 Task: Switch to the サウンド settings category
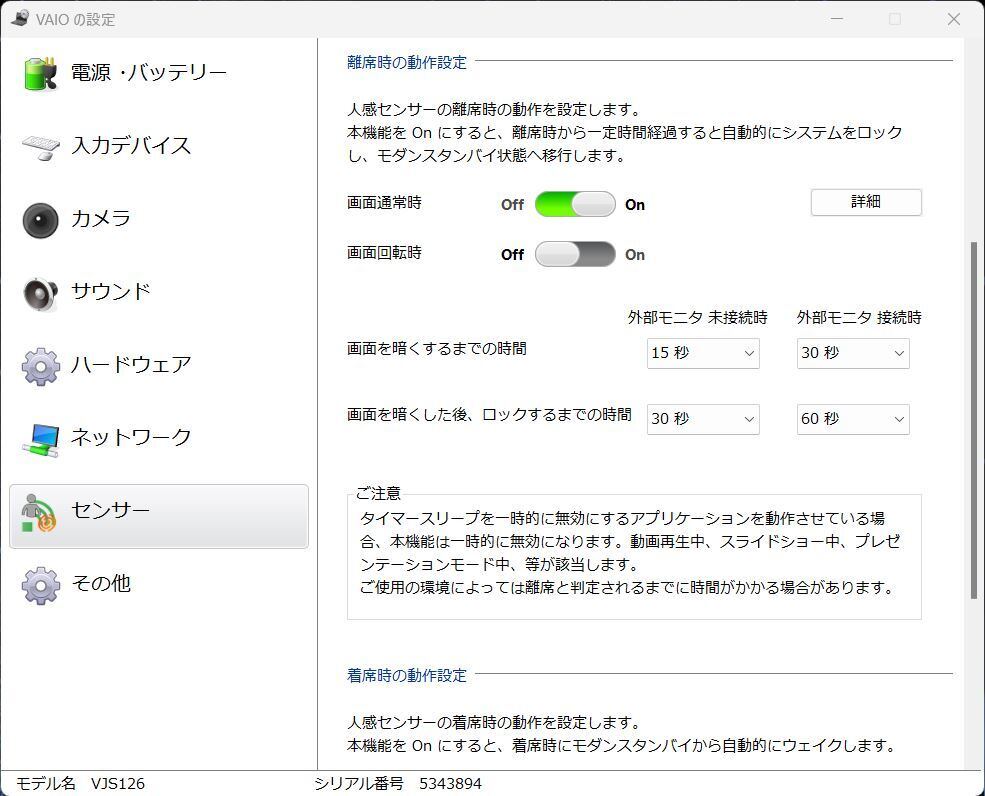pyautogui.click(x=159, y=293)
